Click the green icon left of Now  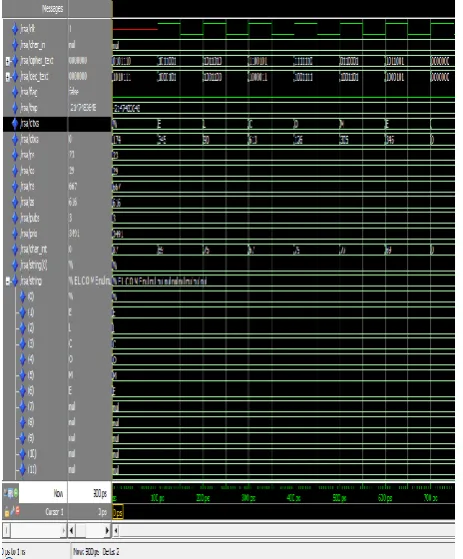pyautogui.click(x=16, y=493)
